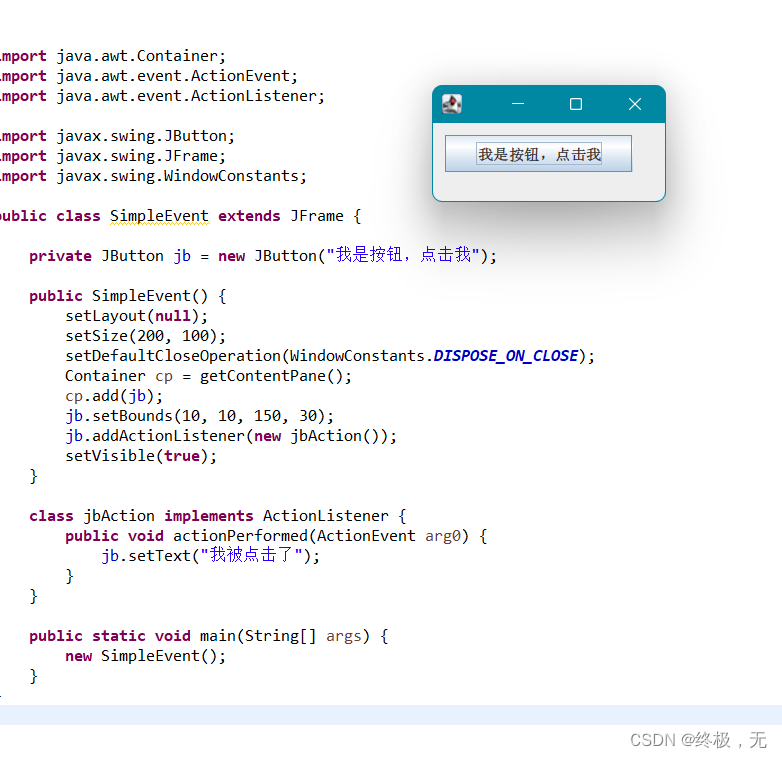Click the import java.awt.Container line

tap(113, 56)
